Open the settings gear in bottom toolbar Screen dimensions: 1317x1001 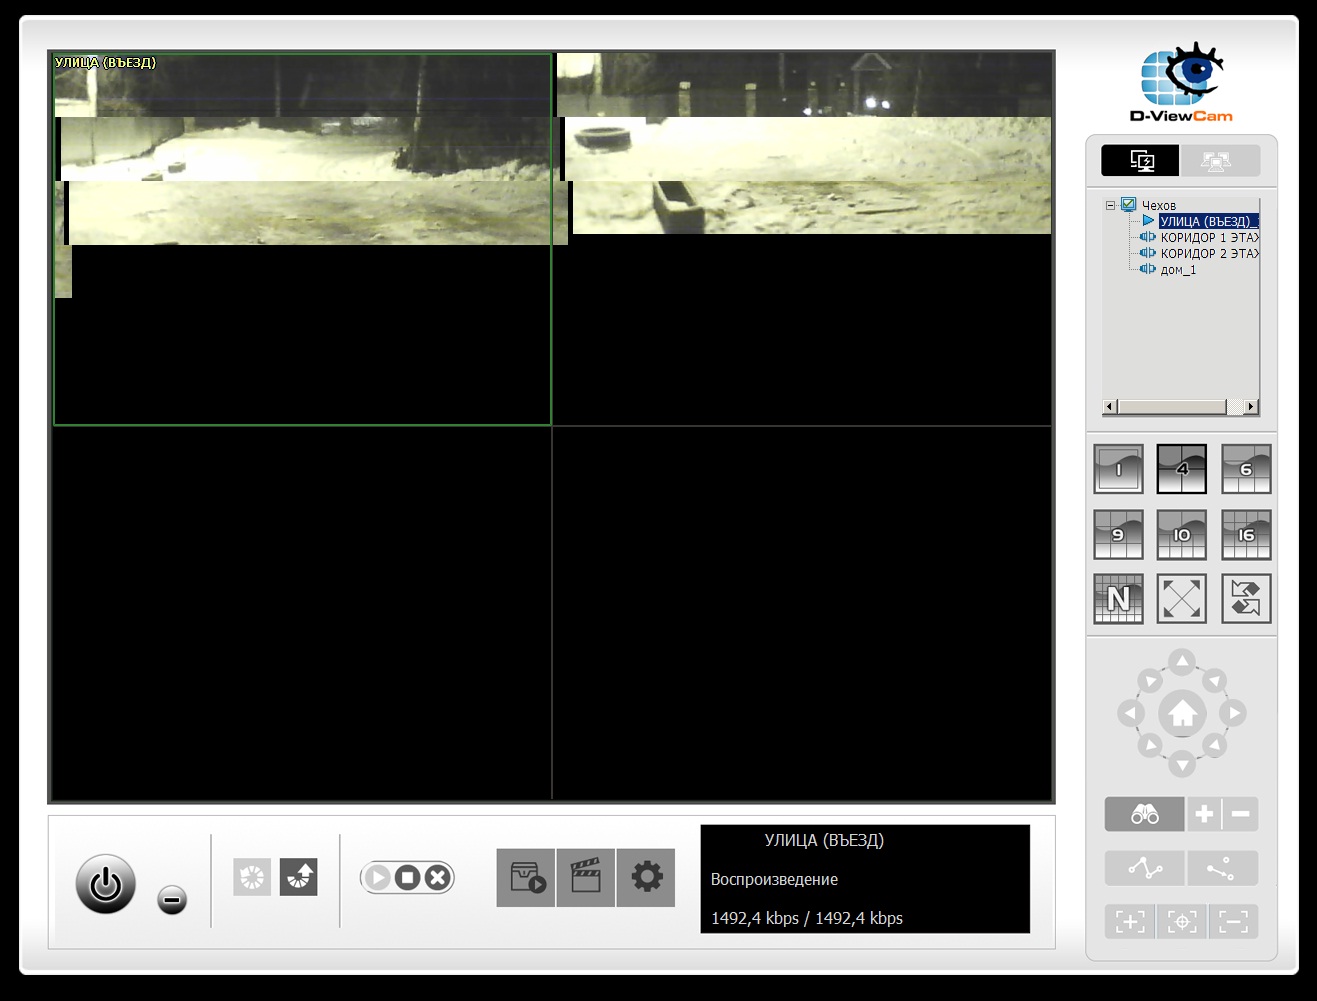click(x=646, y=878)
